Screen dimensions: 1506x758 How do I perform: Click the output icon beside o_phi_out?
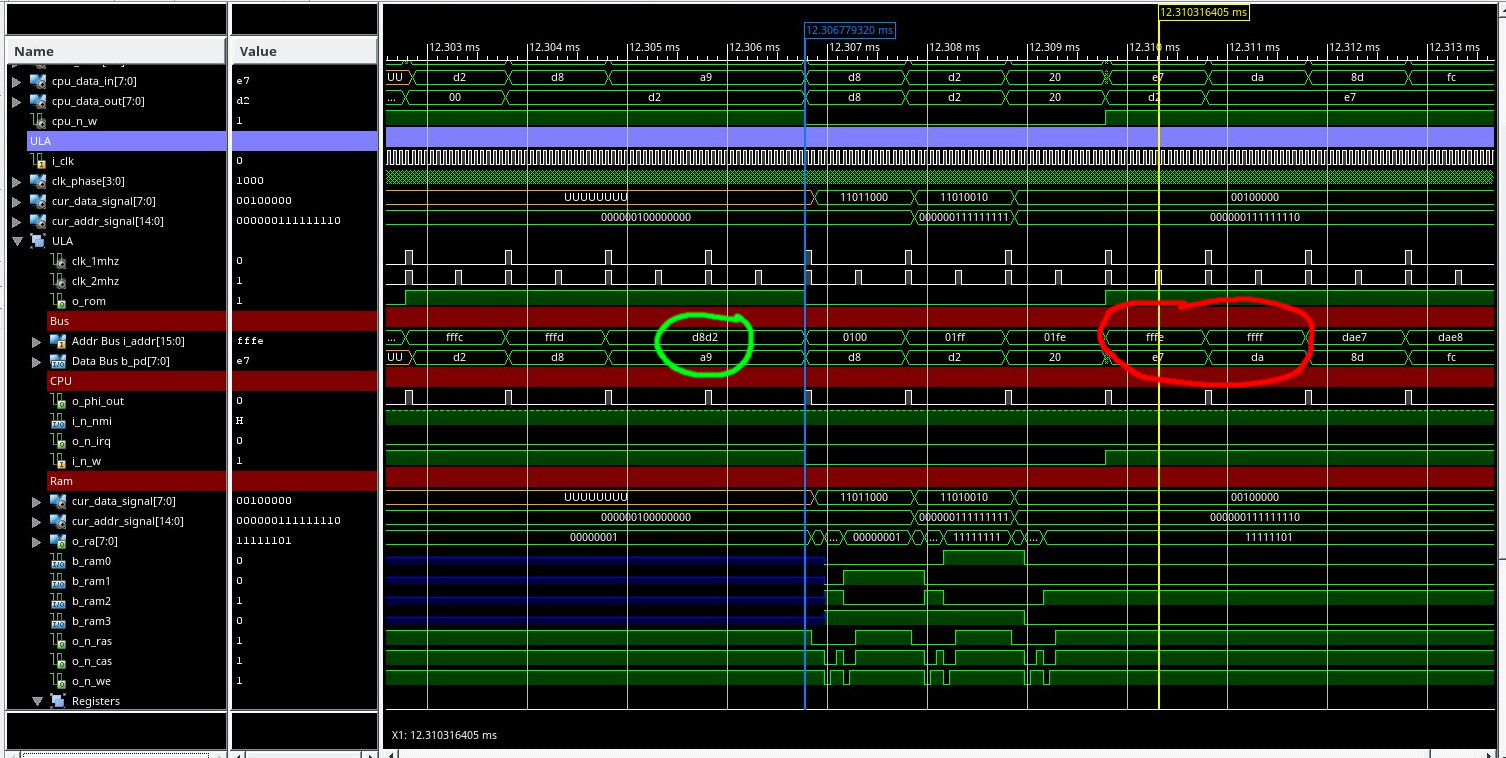58,401
